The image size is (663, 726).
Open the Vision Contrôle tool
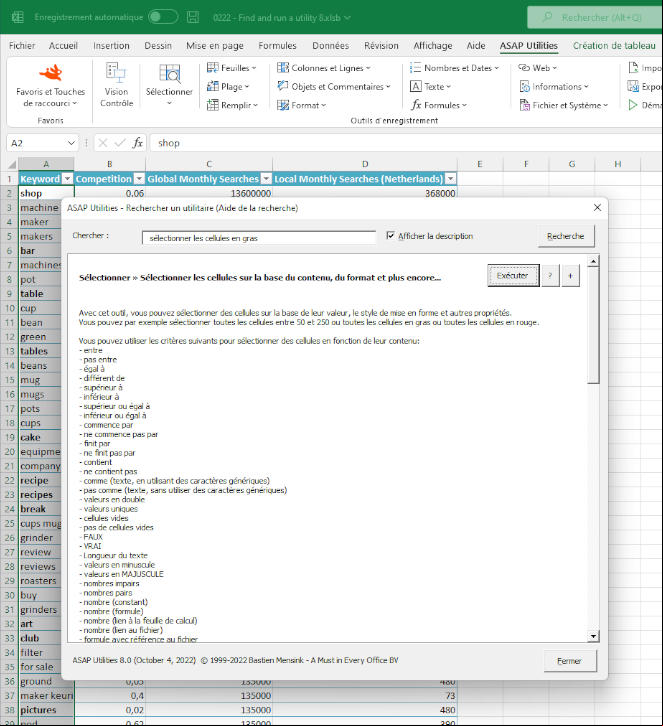point(116,85)
